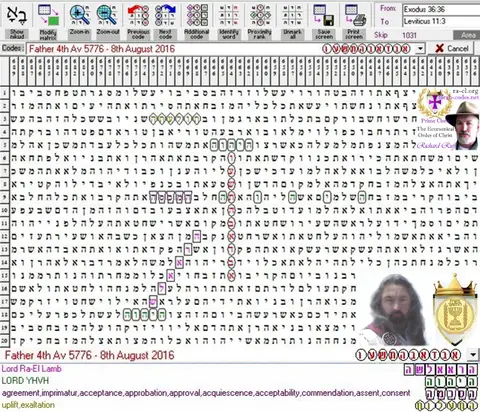The image size is (480, 412).
Task: Toggle the Show nikud tool
Action: tap(16, 22)
